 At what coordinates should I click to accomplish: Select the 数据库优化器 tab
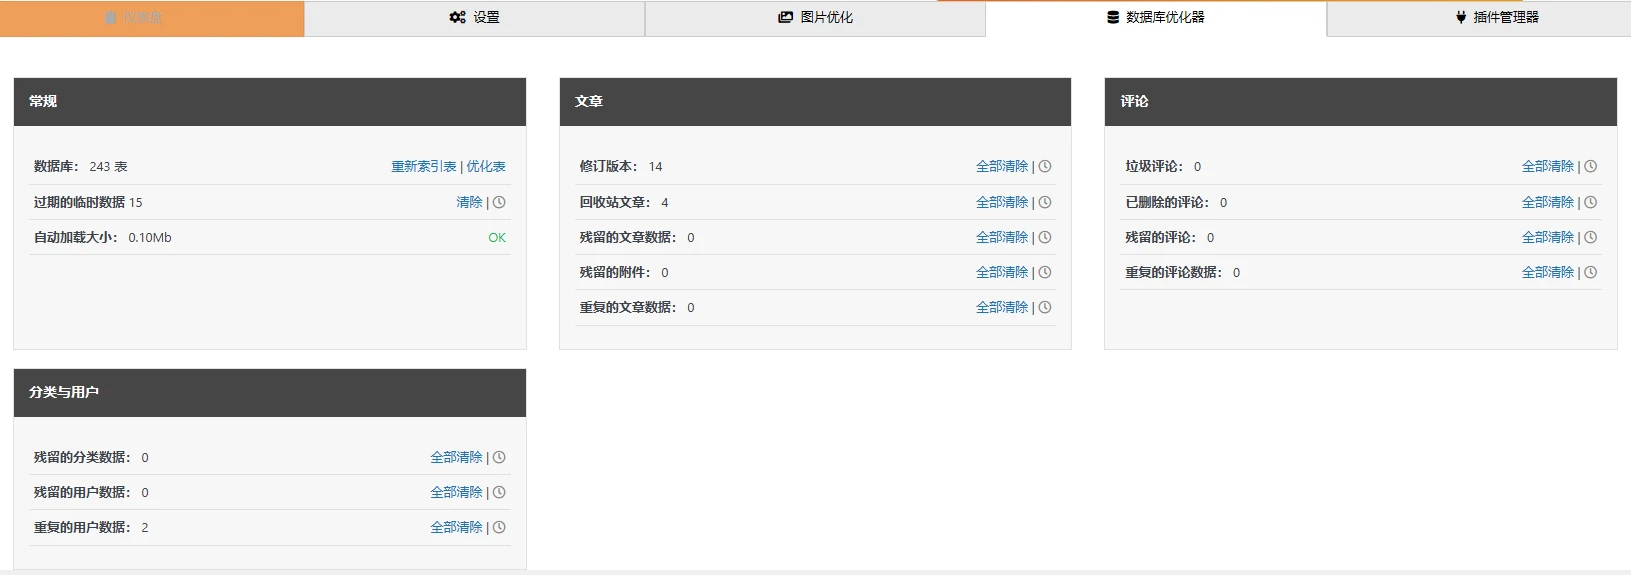[1156, 18]
